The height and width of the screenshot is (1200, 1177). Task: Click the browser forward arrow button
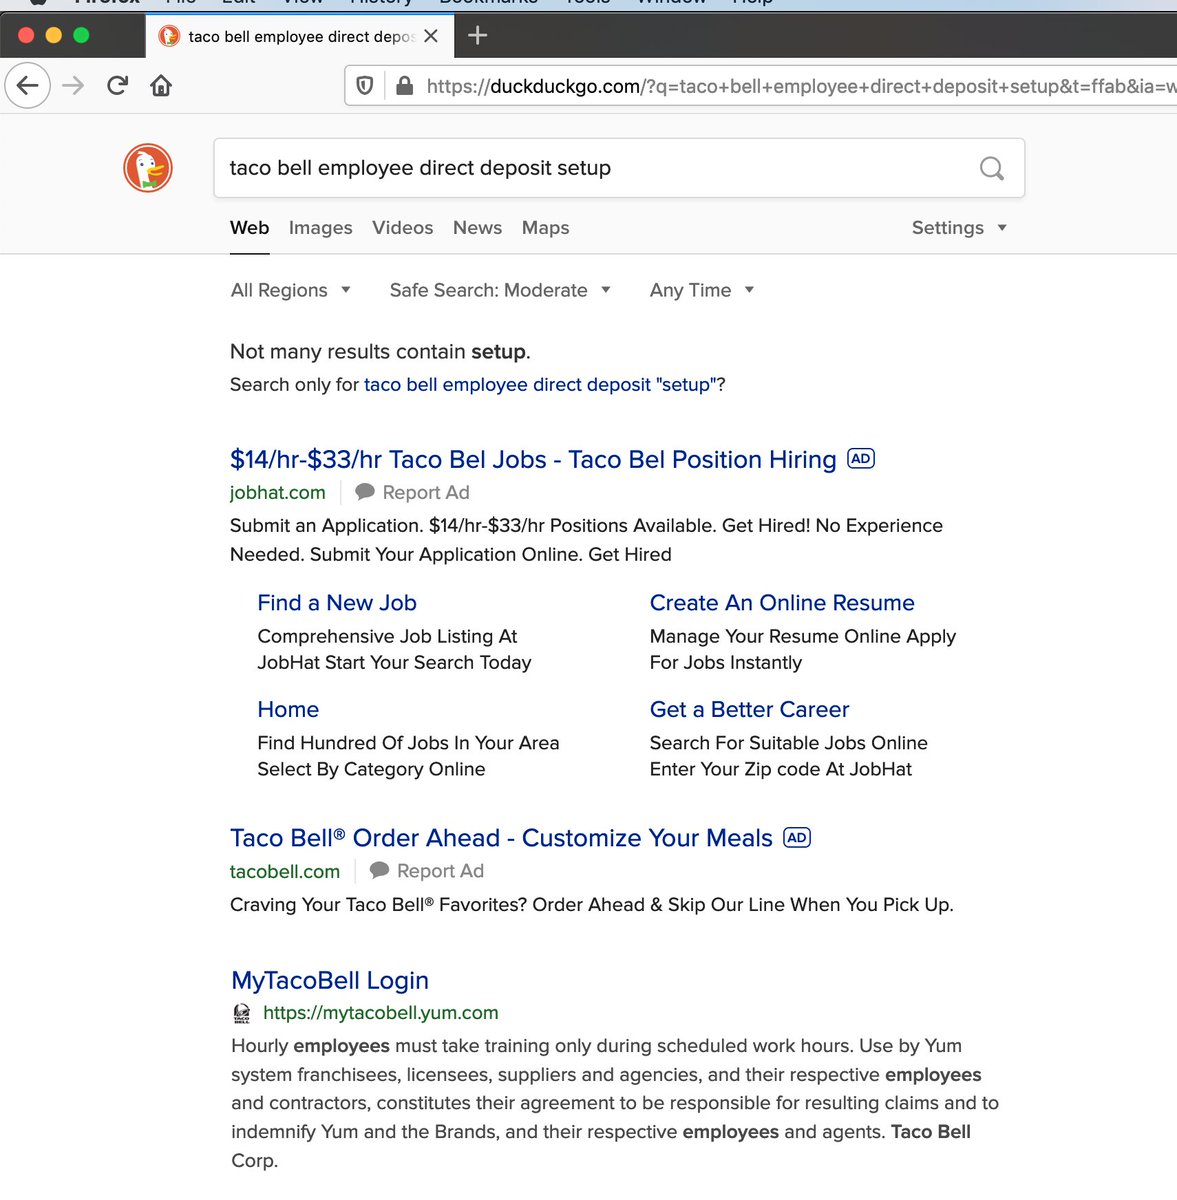coord(73,86)
